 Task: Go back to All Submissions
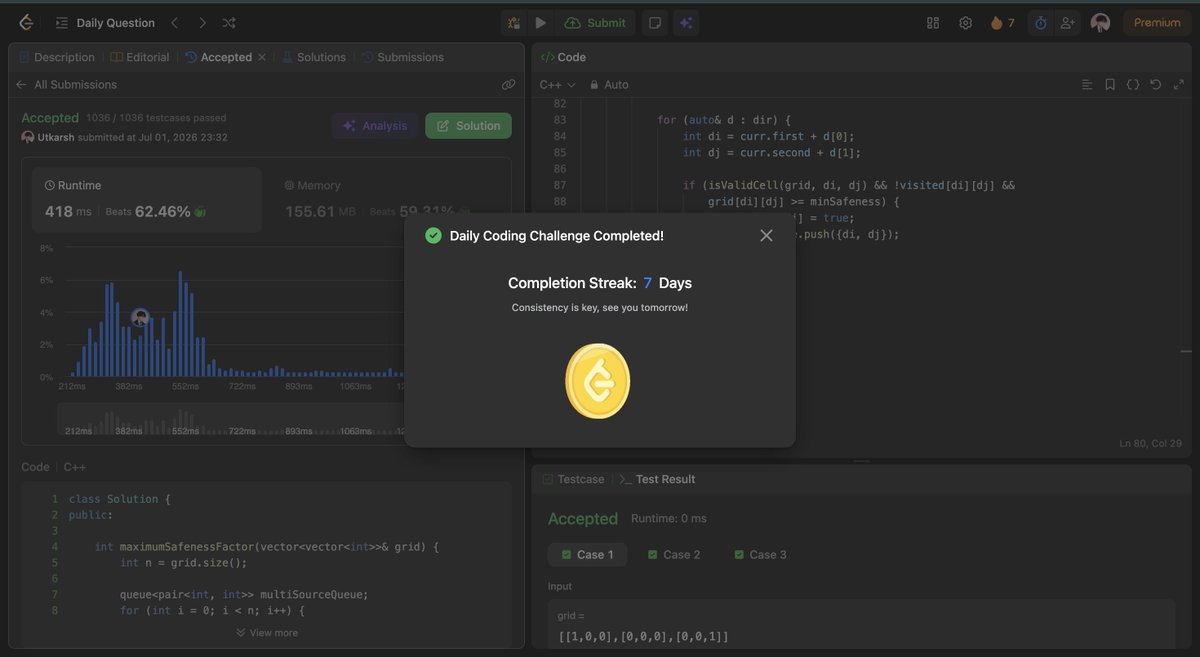pos(66,85)
